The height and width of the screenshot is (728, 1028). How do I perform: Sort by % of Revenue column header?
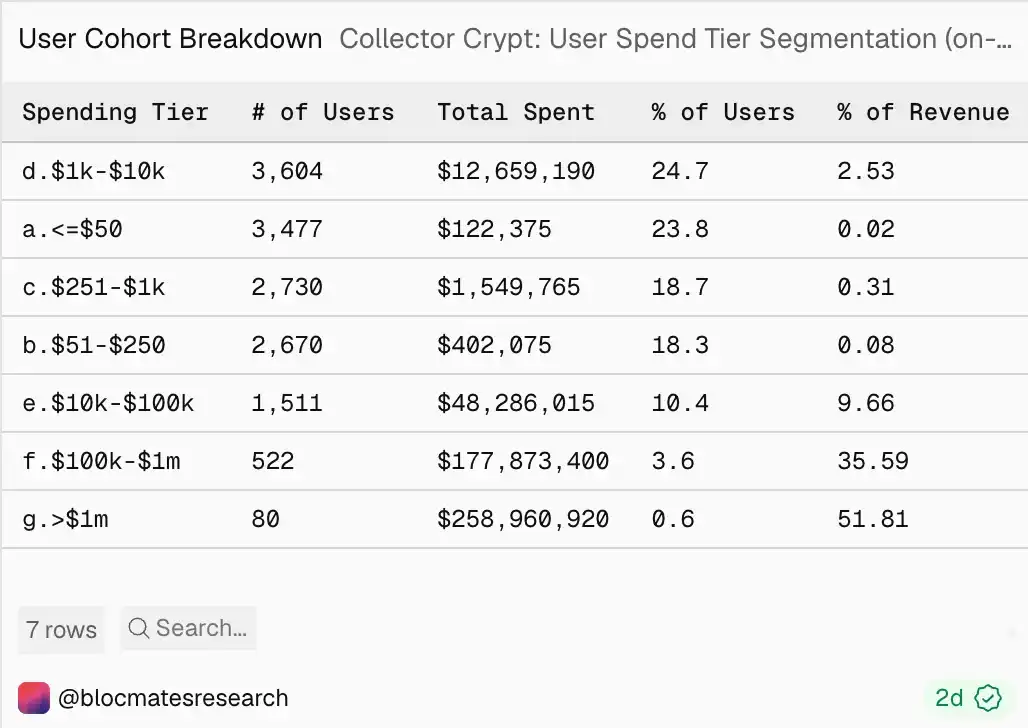pos(923,112)
